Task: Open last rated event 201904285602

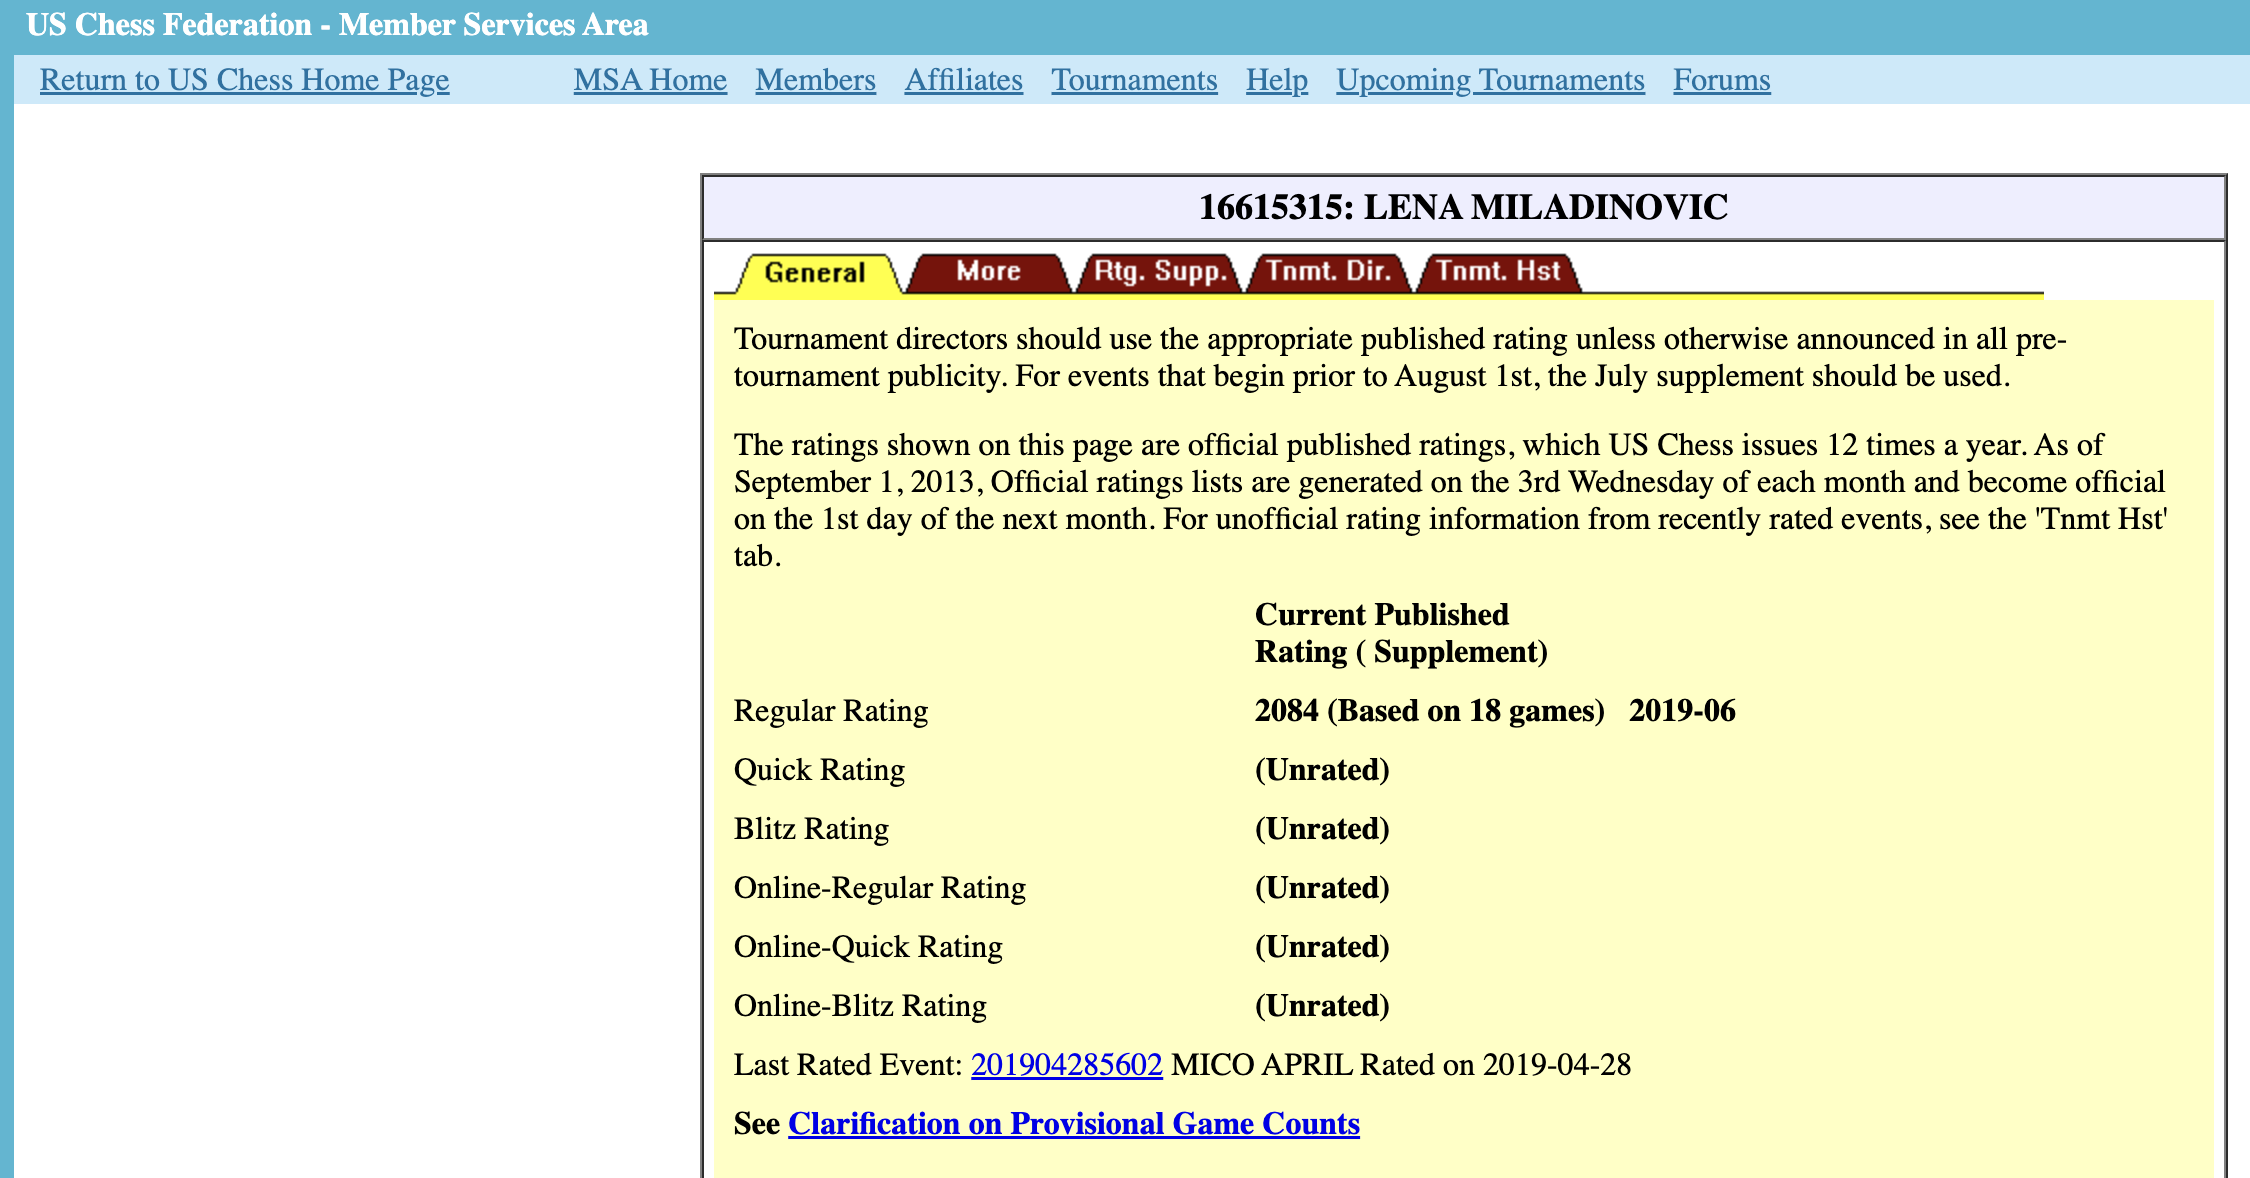Action: 1066,1065
